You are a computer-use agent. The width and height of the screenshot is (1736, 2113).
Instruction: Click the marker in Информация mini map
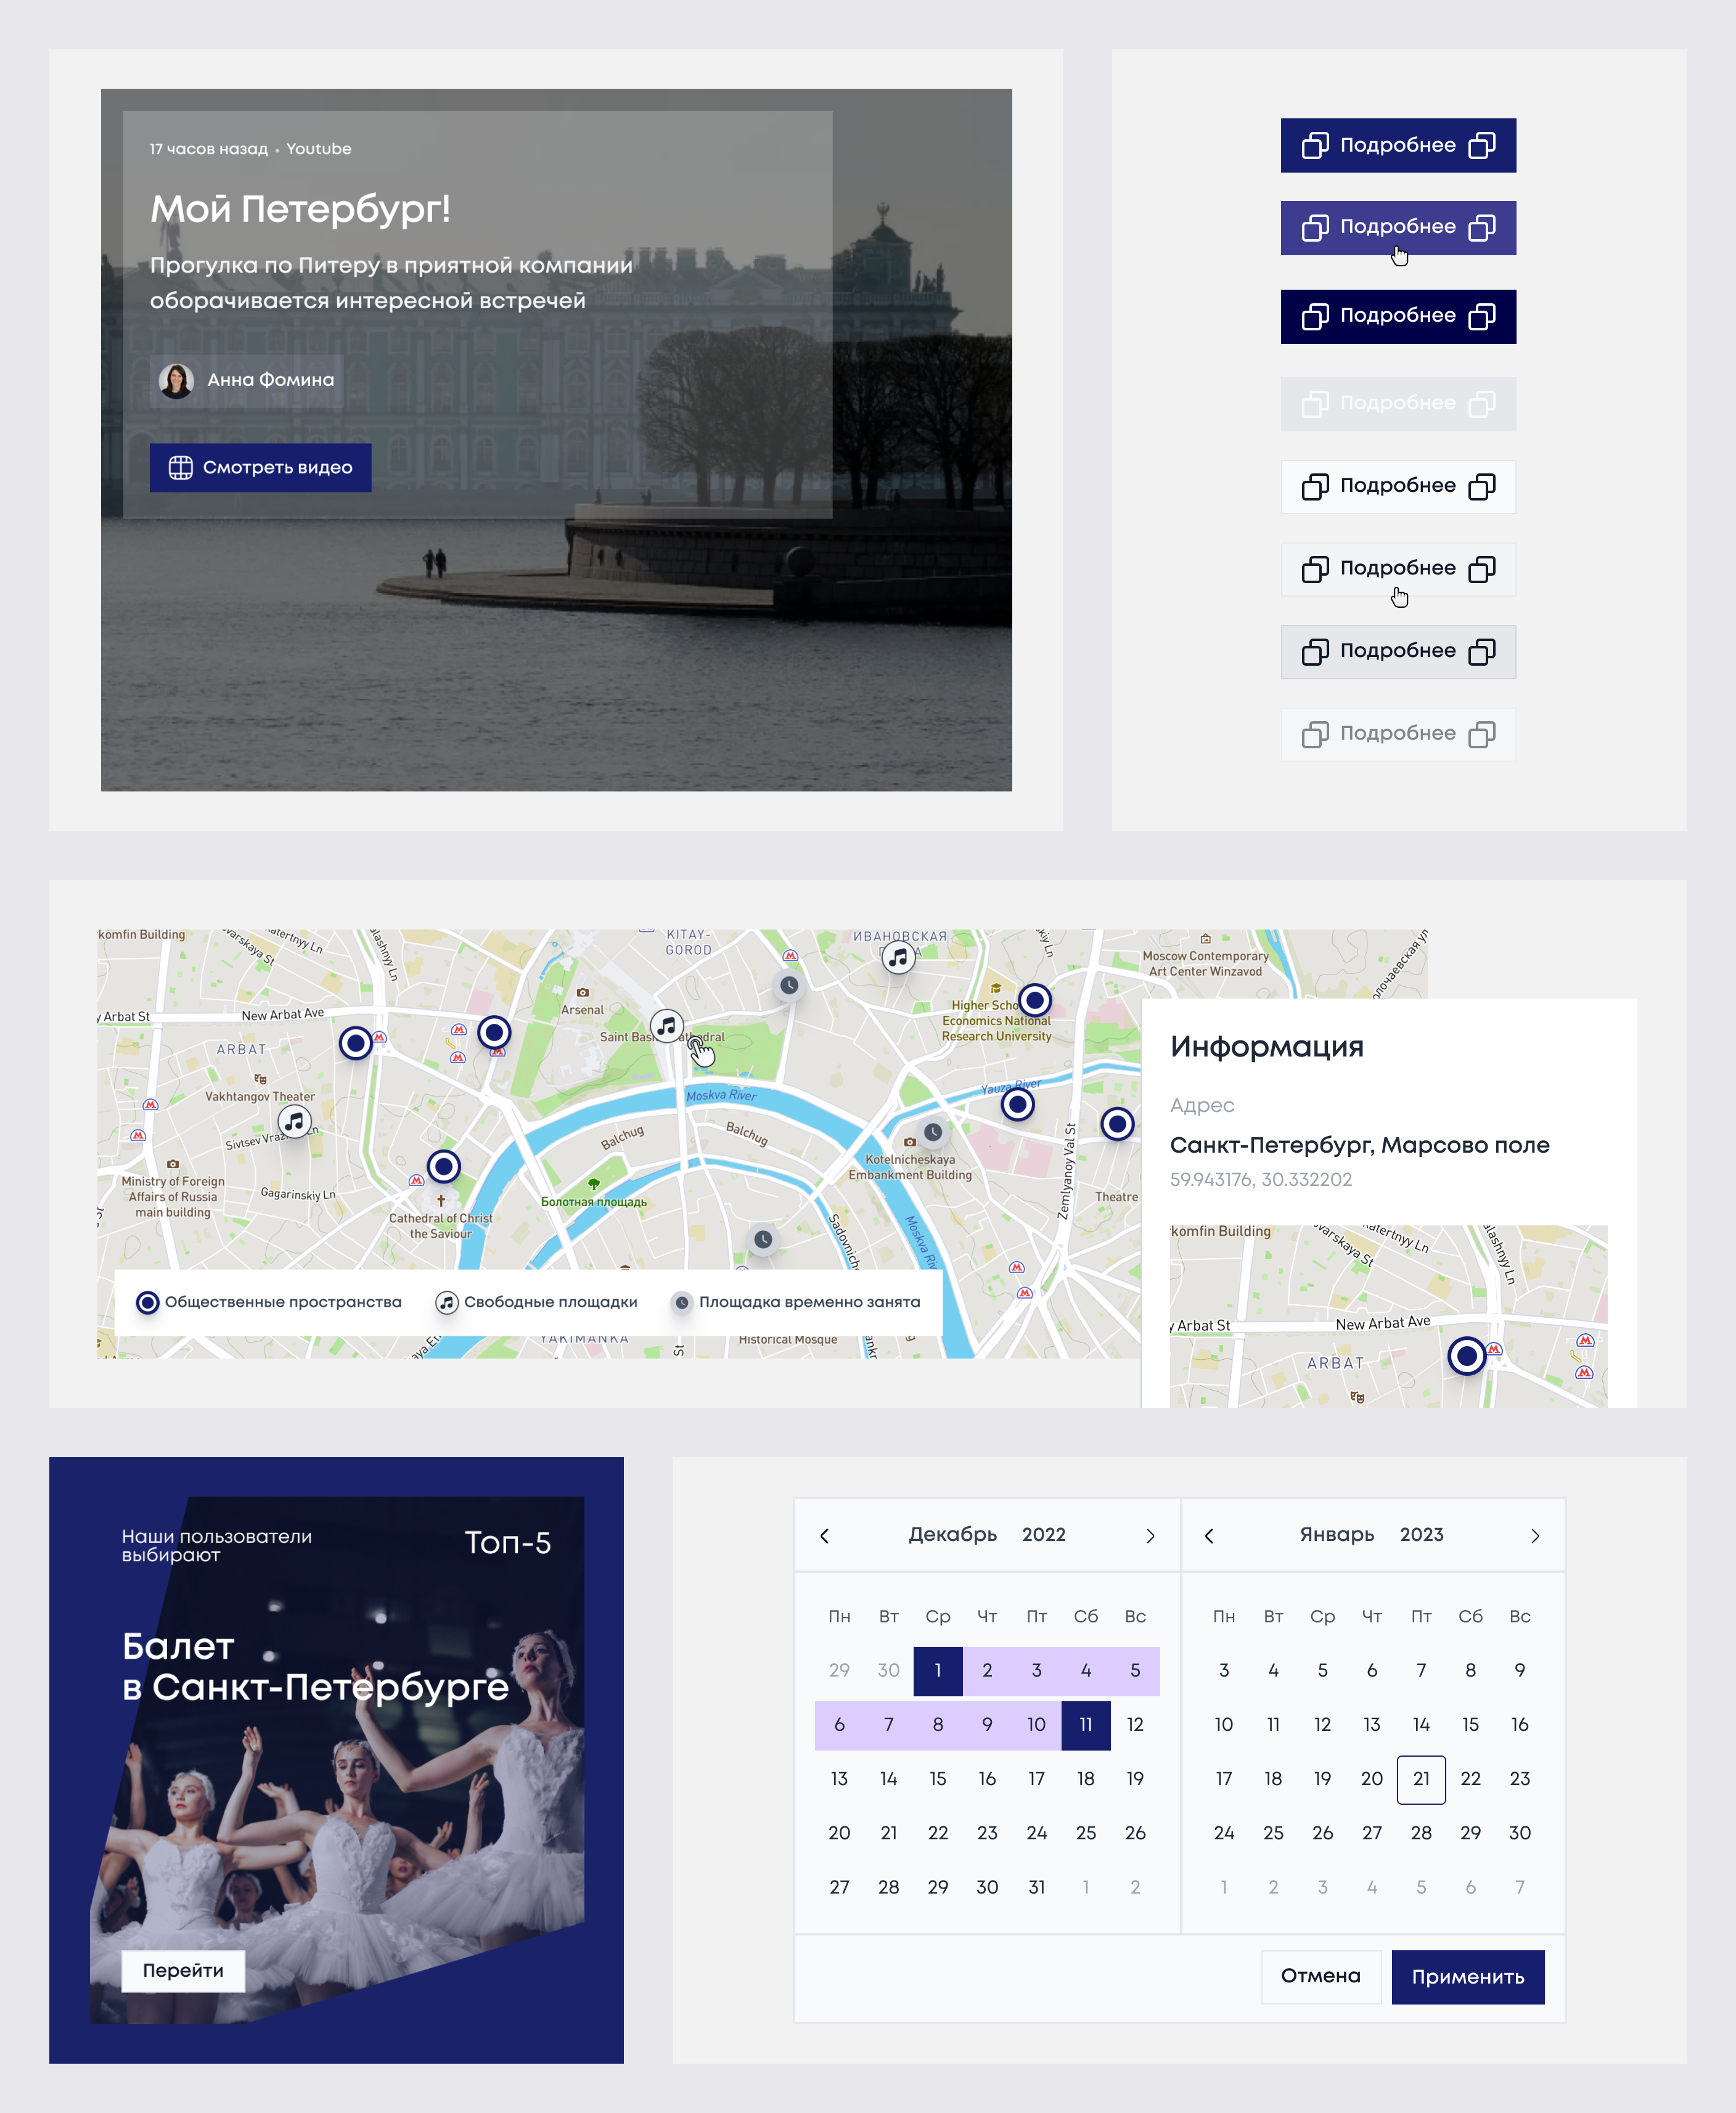[1467, 1356]
